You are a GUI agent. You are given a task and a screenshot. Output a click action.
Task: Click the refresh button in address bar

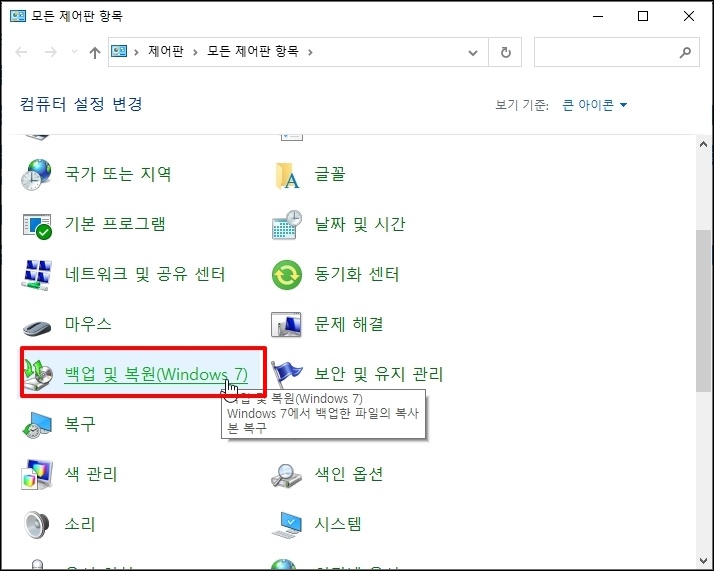[x=505, y=52]
